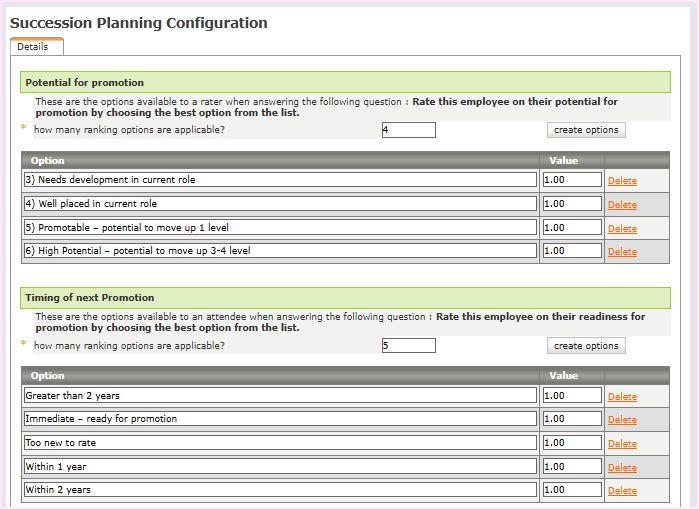Image resolution: width=699 pixels, height=509 pixels.
Task: Click create options for Potential for promotion
Action: pos(586,130)
